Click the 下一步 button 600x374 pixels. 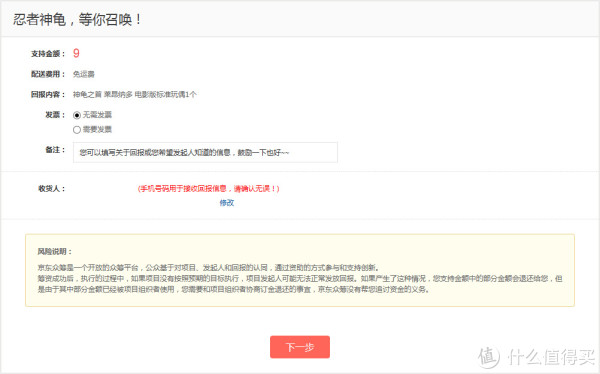click(300, 347)
